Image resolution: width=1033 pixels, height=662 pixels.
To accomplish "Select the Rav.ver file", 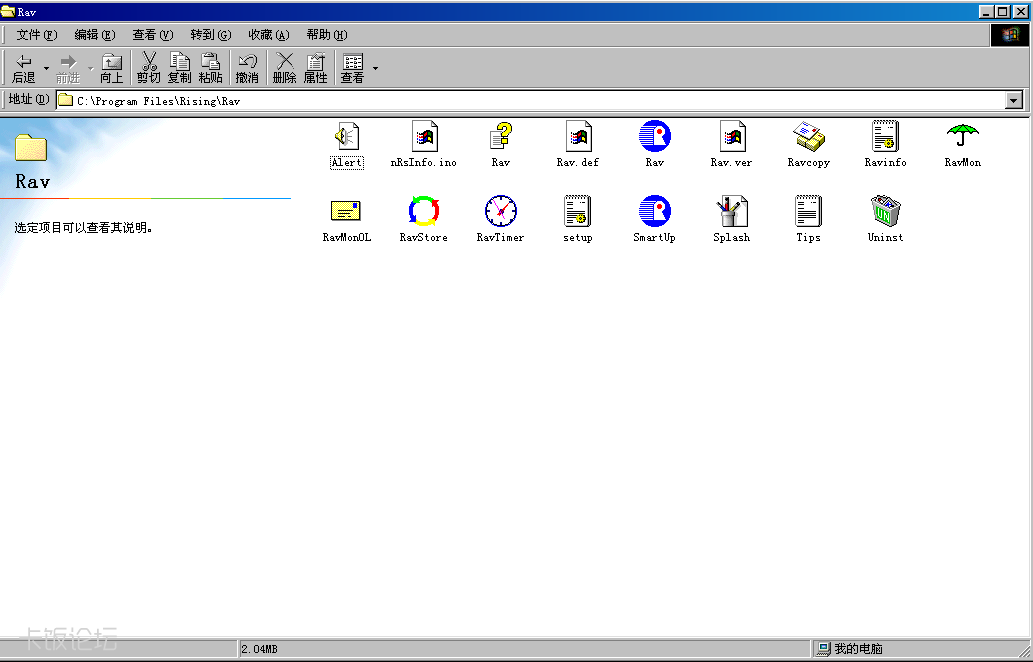I will coord(732,137).
